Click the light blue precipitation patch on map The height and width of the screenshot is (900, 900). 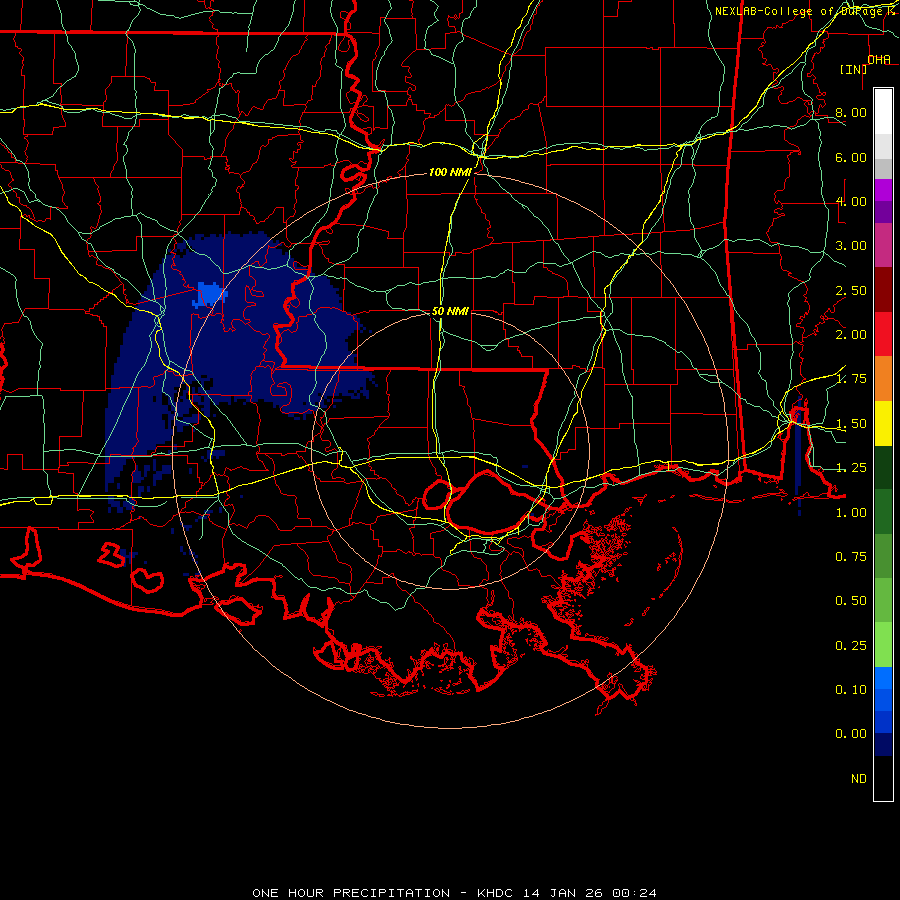pos(210,294)
